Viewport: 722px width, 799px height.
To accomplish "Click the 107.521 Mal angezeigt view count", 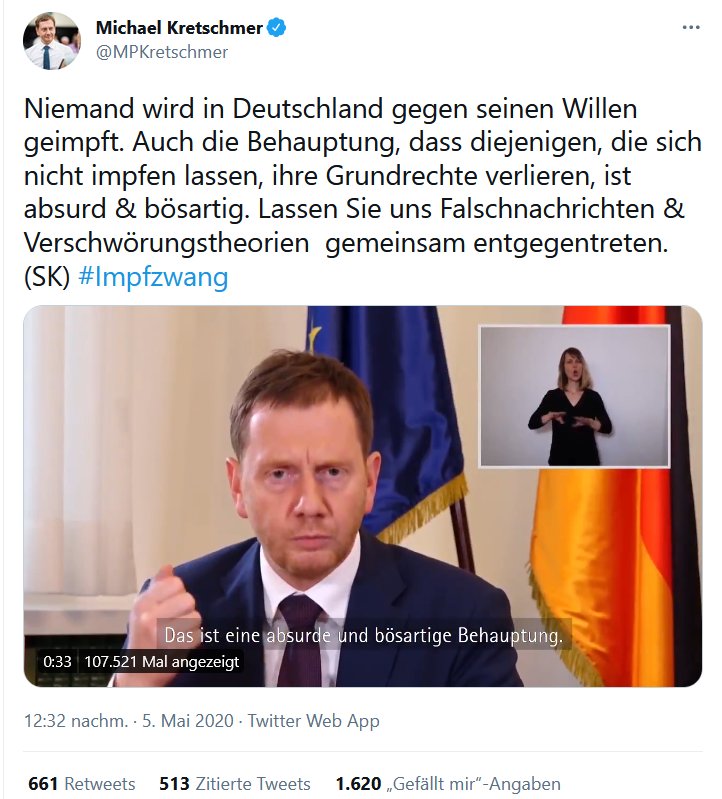I will click(x=162, y=662).
